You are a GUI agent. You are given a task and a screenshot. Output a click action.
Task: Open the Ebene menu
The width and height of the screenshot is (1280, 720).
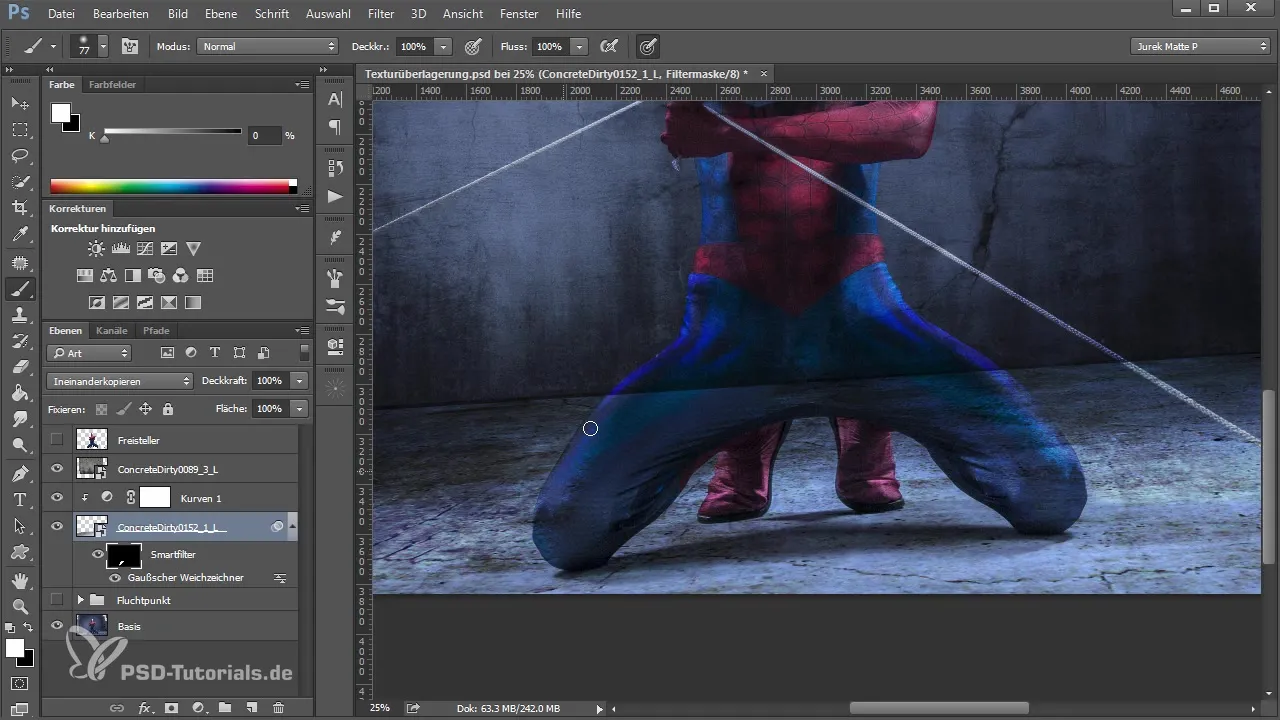[x=222, y=14]
